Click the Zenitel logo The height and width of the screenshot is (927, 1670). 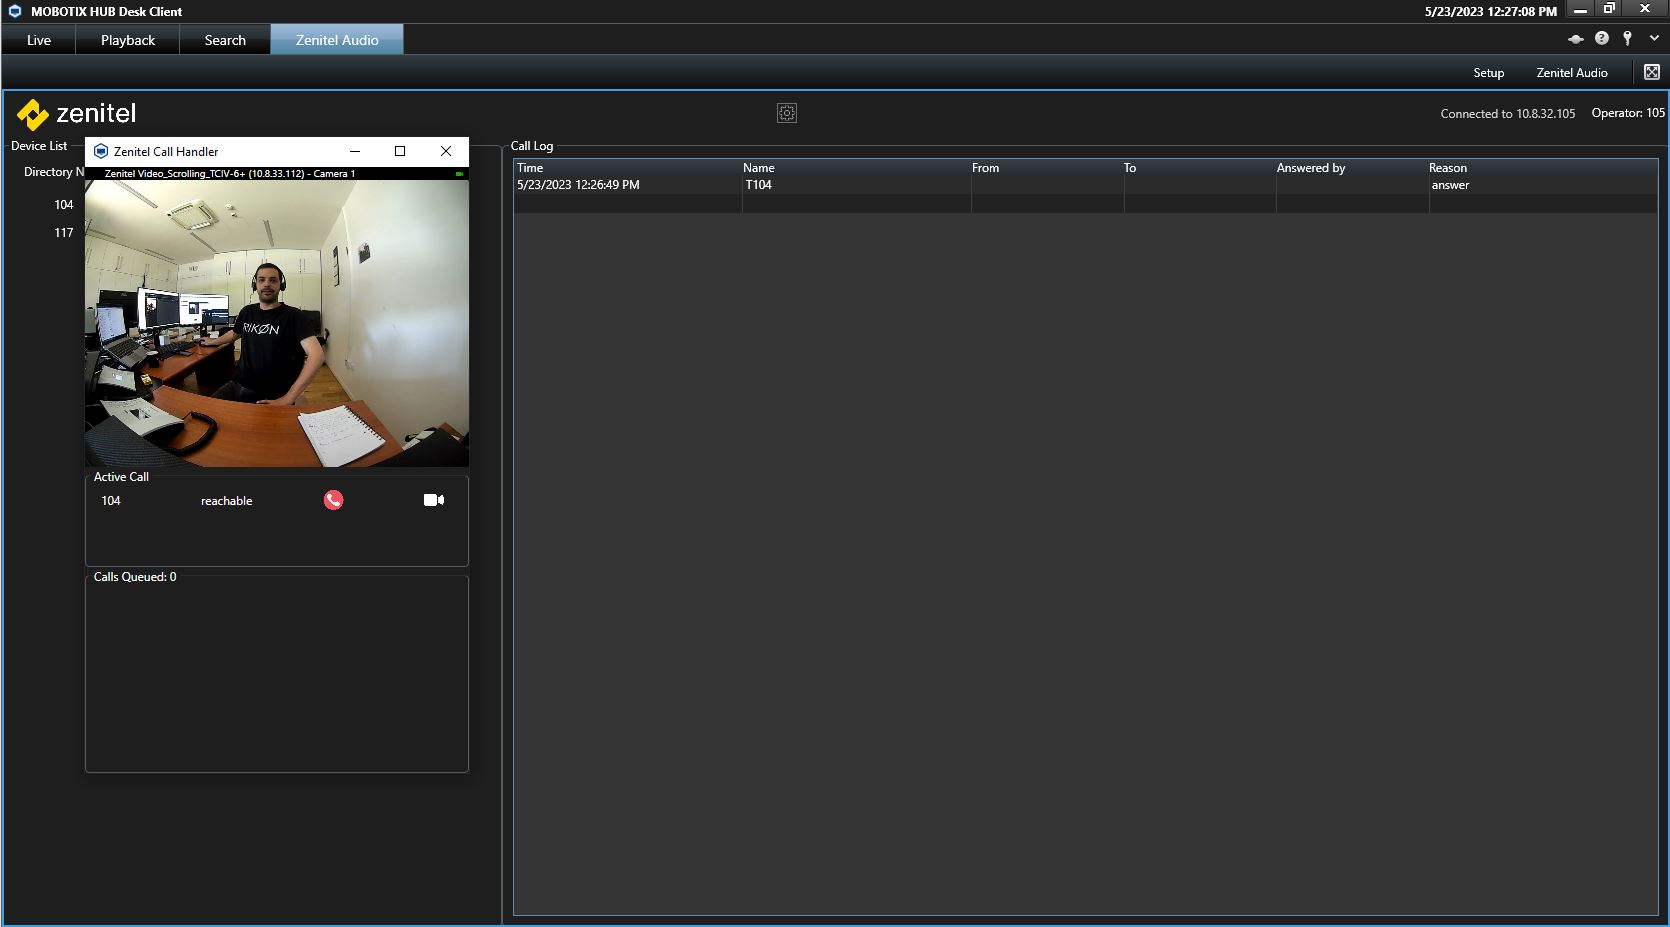click(x=77, y=114)
